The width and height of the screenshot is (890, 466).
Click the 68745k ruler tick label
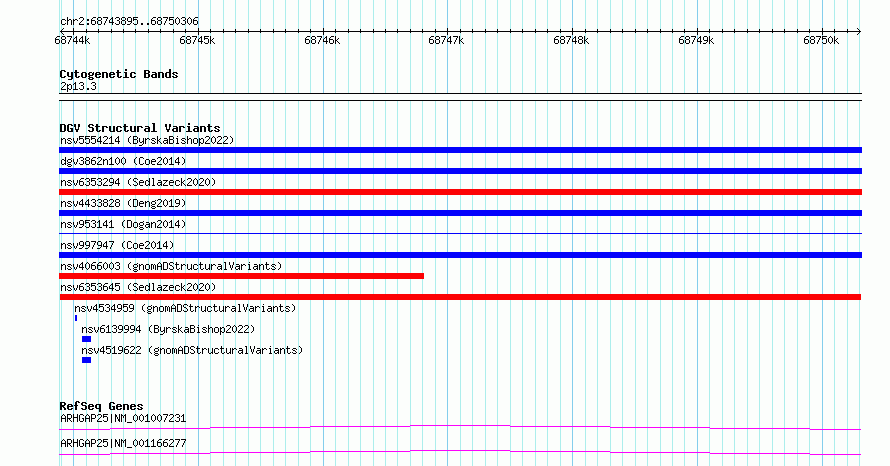pos(197,40)
